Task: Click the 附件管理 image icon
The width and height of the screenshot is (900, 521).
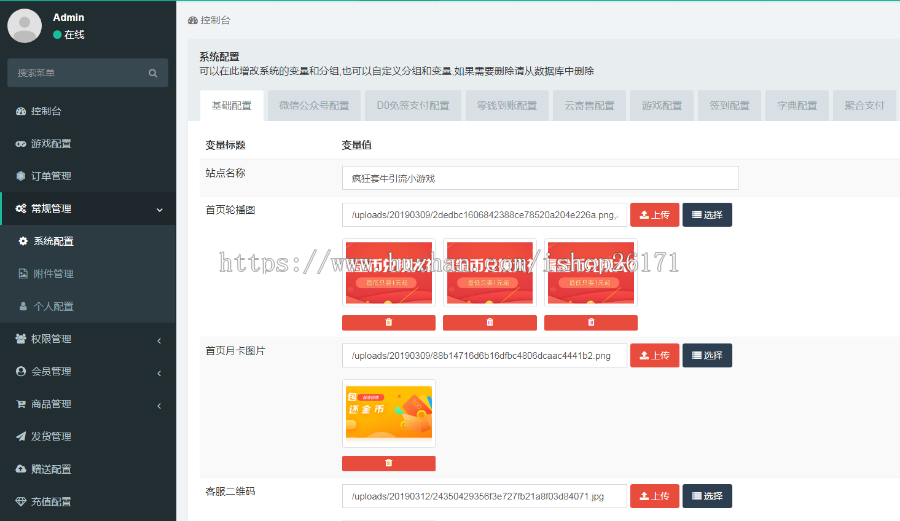Action: tap(23, 274)
